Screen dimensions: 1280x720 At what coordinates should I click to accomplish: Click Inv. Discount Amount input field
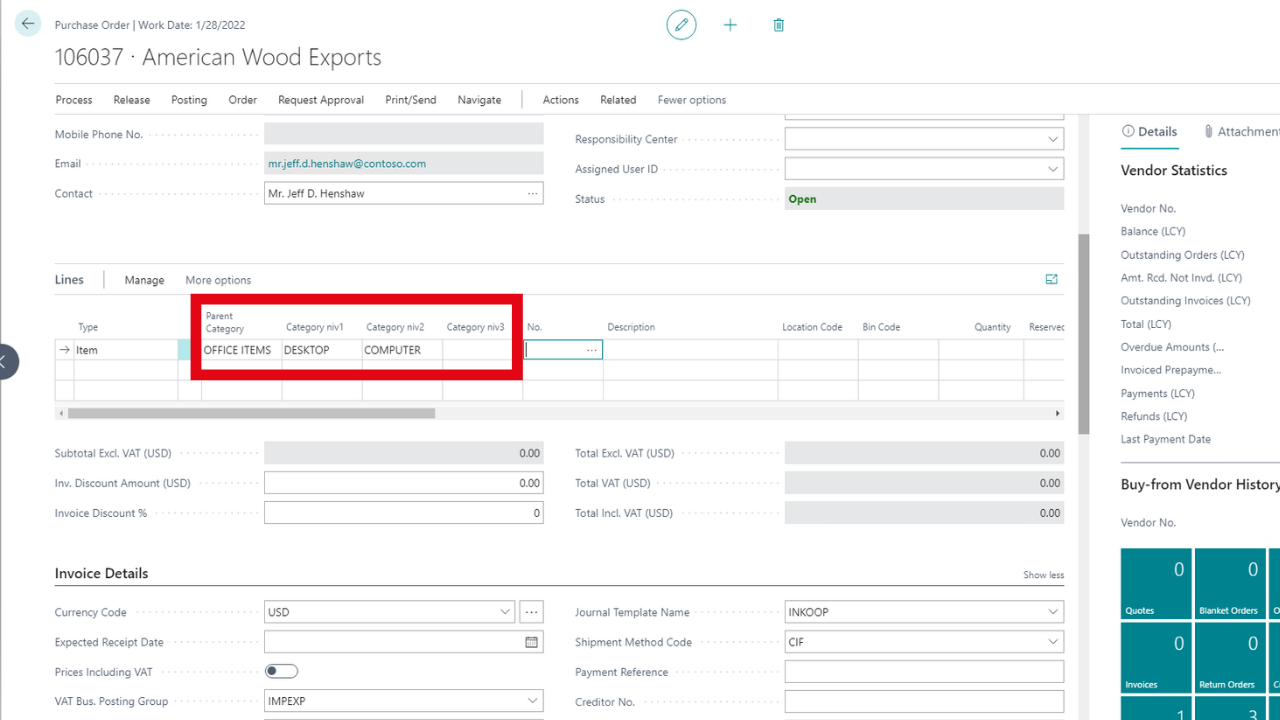[x=404, y=483]
